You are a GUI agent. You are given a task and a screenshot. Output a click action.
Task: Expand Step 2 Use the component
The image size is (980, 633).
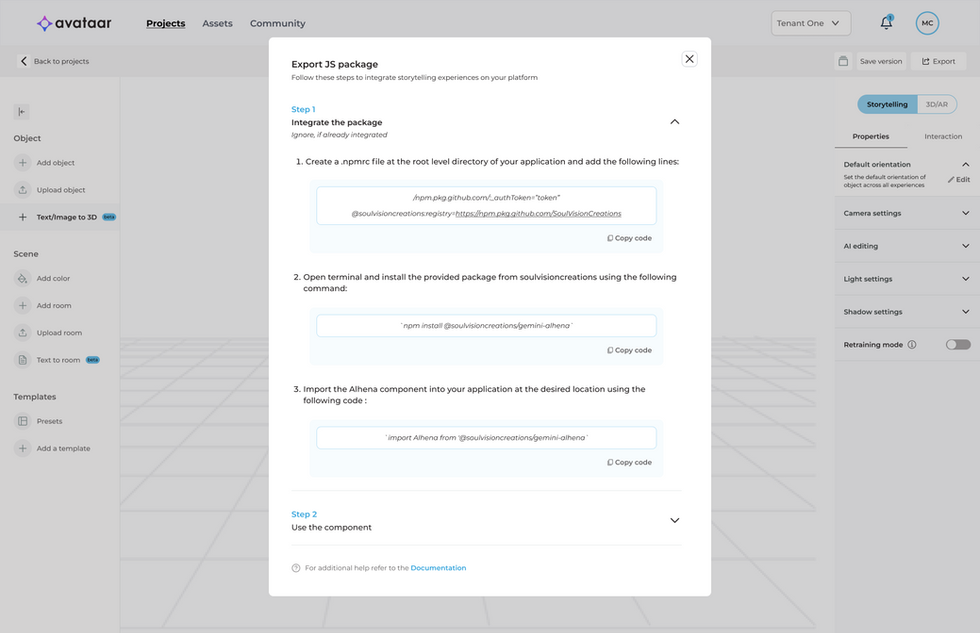click(x=674, y=520)
